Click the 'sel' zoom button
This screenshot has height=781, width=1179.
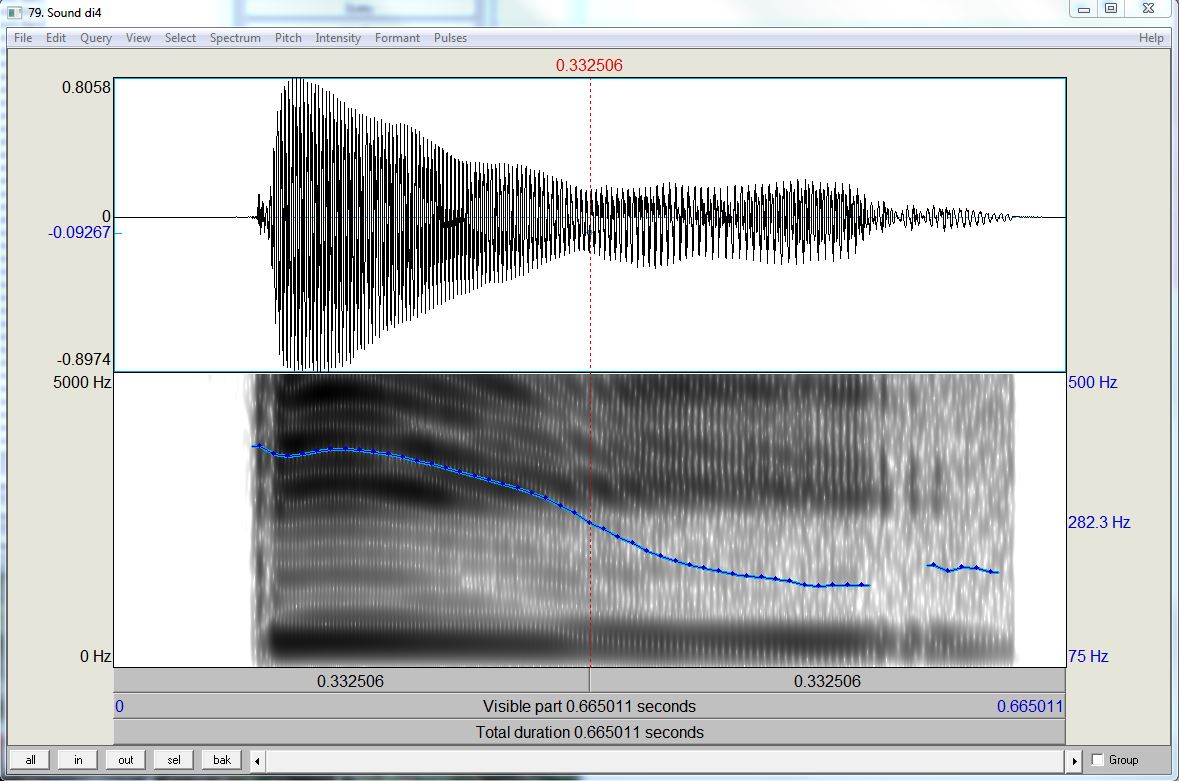[x=174, y=760]
